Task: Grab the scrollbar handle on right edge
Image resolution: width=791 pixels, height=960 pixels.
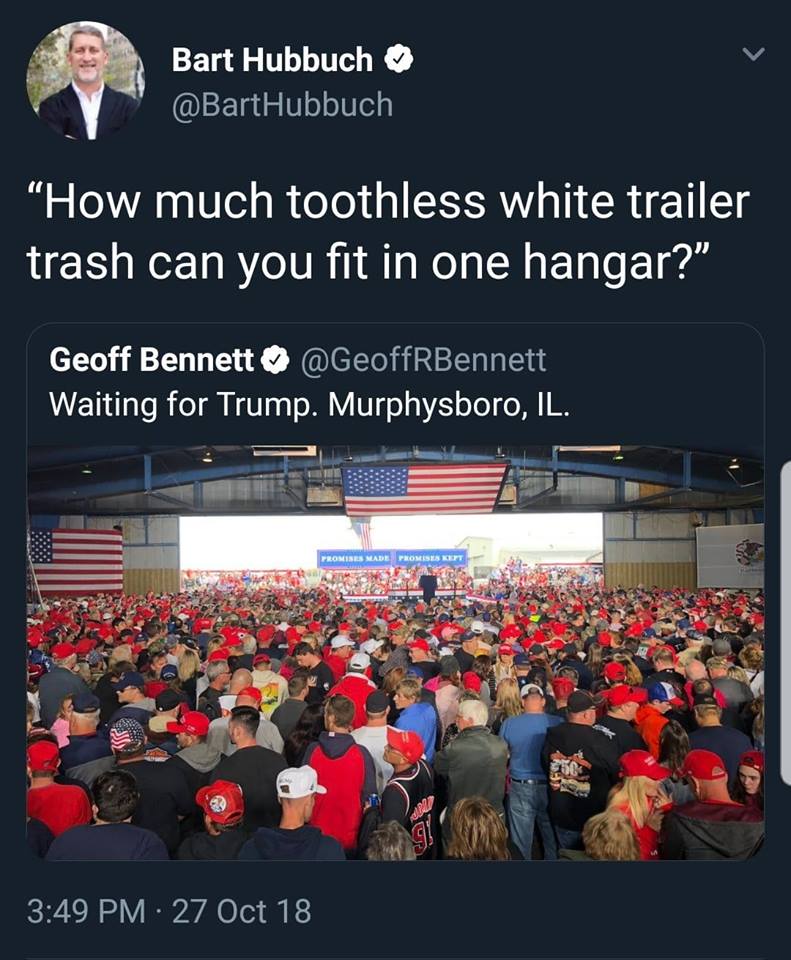Action: (x=786, y=623)
